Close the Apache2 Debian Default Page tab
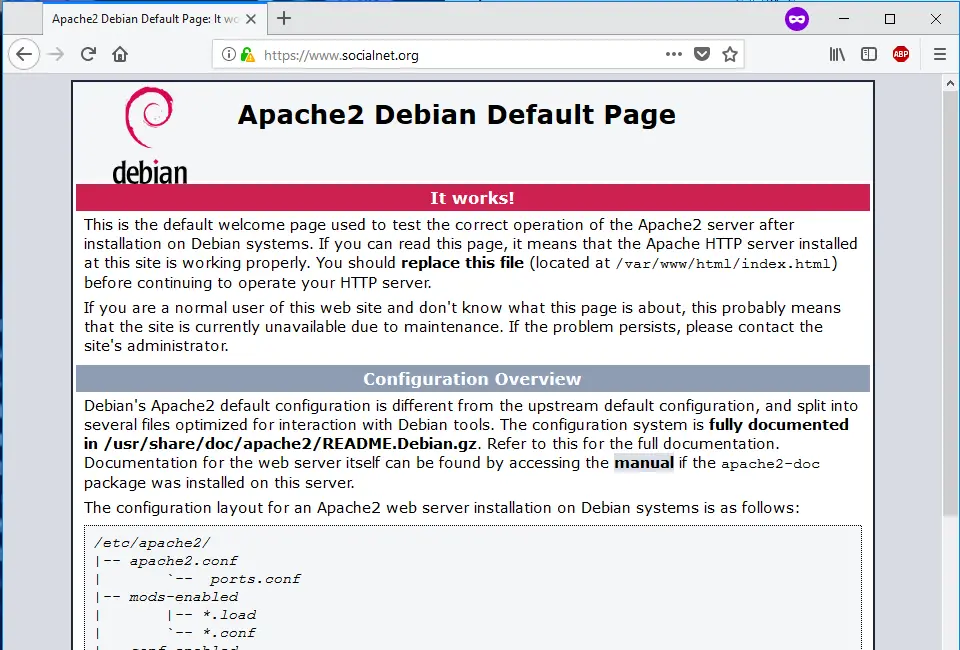Screen dimensions: 960x650 click(251, 19)
